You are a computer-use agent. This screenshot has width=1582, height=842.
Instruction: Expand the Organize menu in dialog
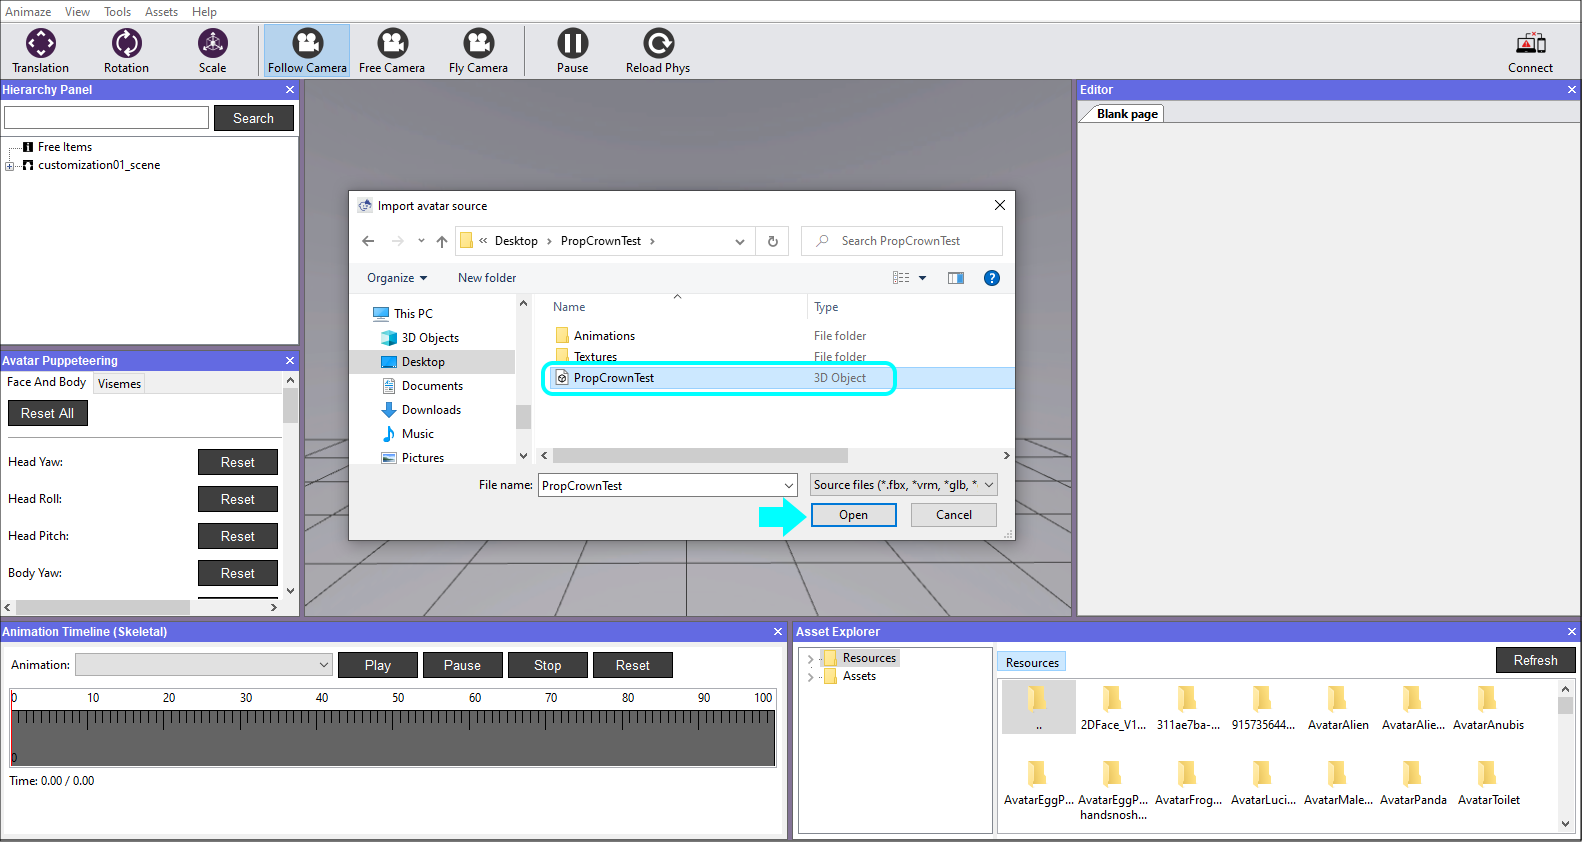click(x=396, y=278)
